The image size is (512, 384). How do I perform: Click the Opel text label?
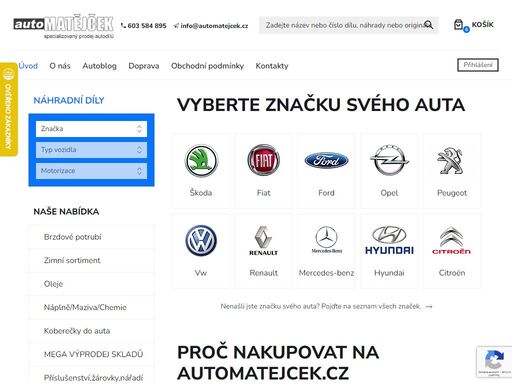(389, 193)
